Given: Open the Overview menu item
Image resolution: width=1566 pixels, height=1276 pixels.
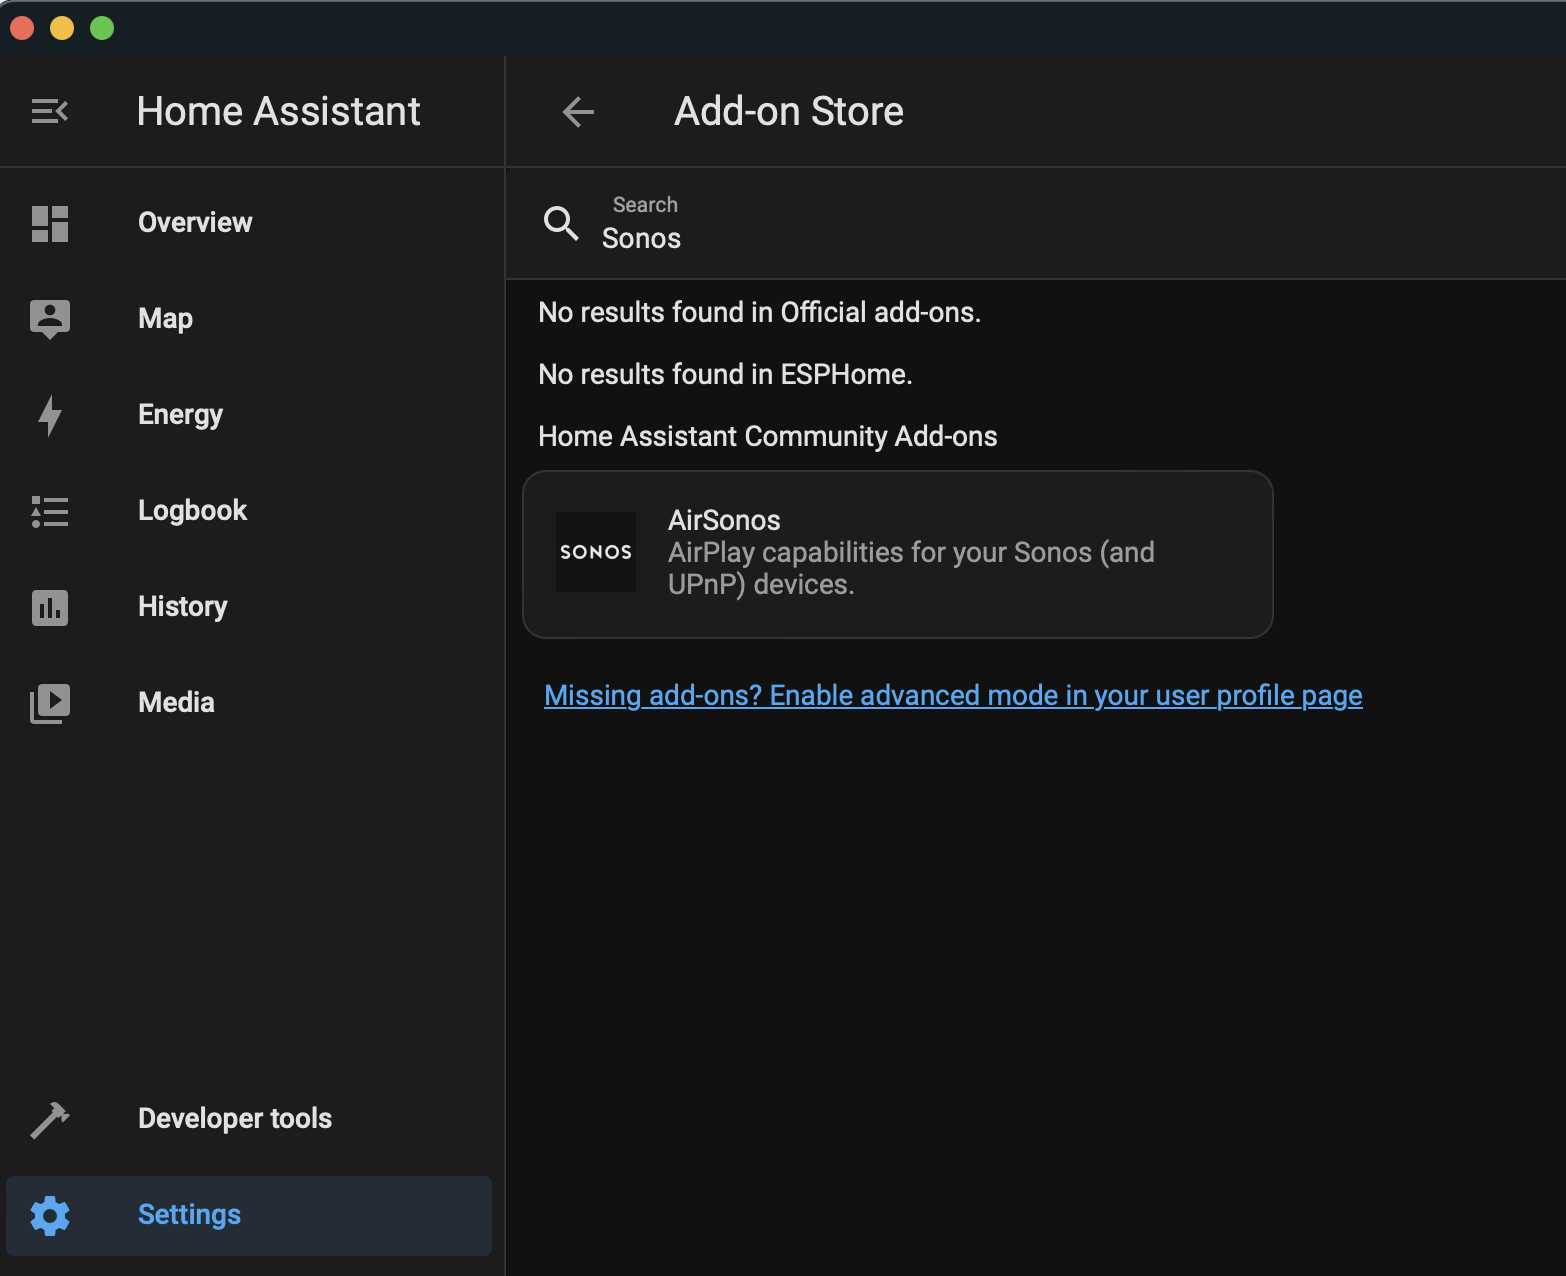Looking at the screenshot, I should (249, 223).
